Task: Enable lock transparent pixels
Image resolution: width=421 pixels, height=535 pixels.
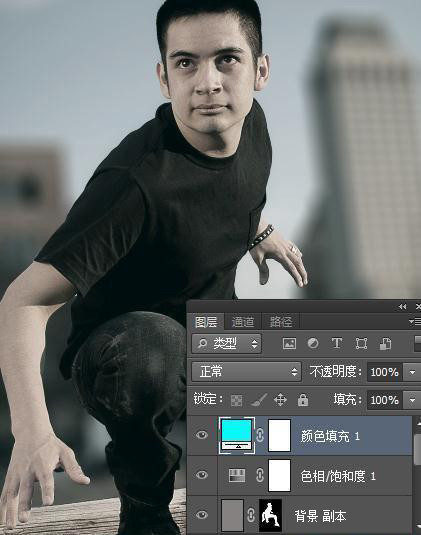Action: (236, 400)
